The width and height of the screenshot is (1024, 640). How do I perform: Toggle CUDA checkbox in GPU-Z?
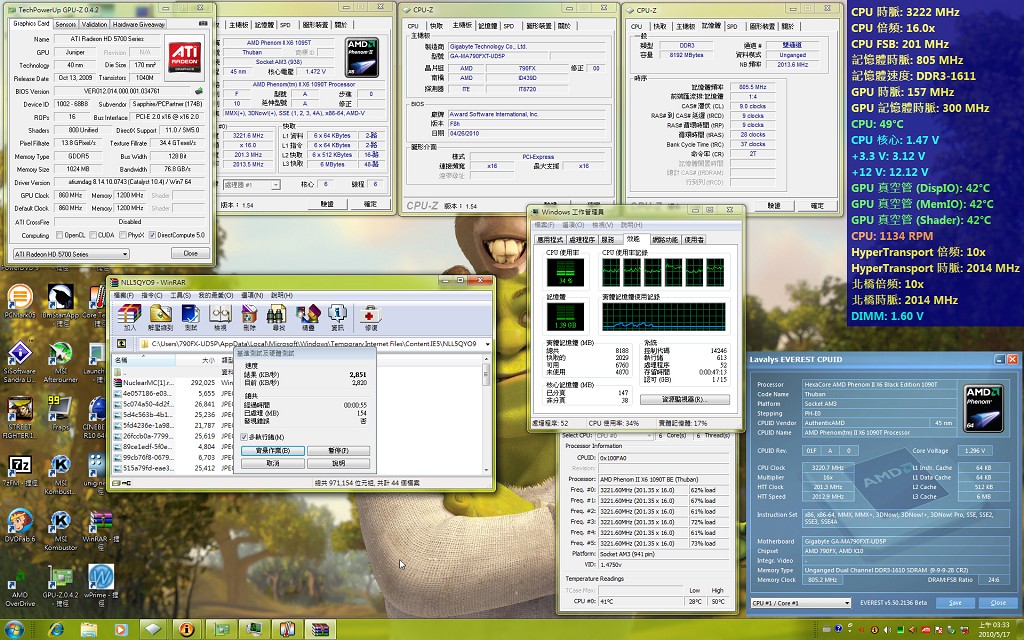pos(93,235)
